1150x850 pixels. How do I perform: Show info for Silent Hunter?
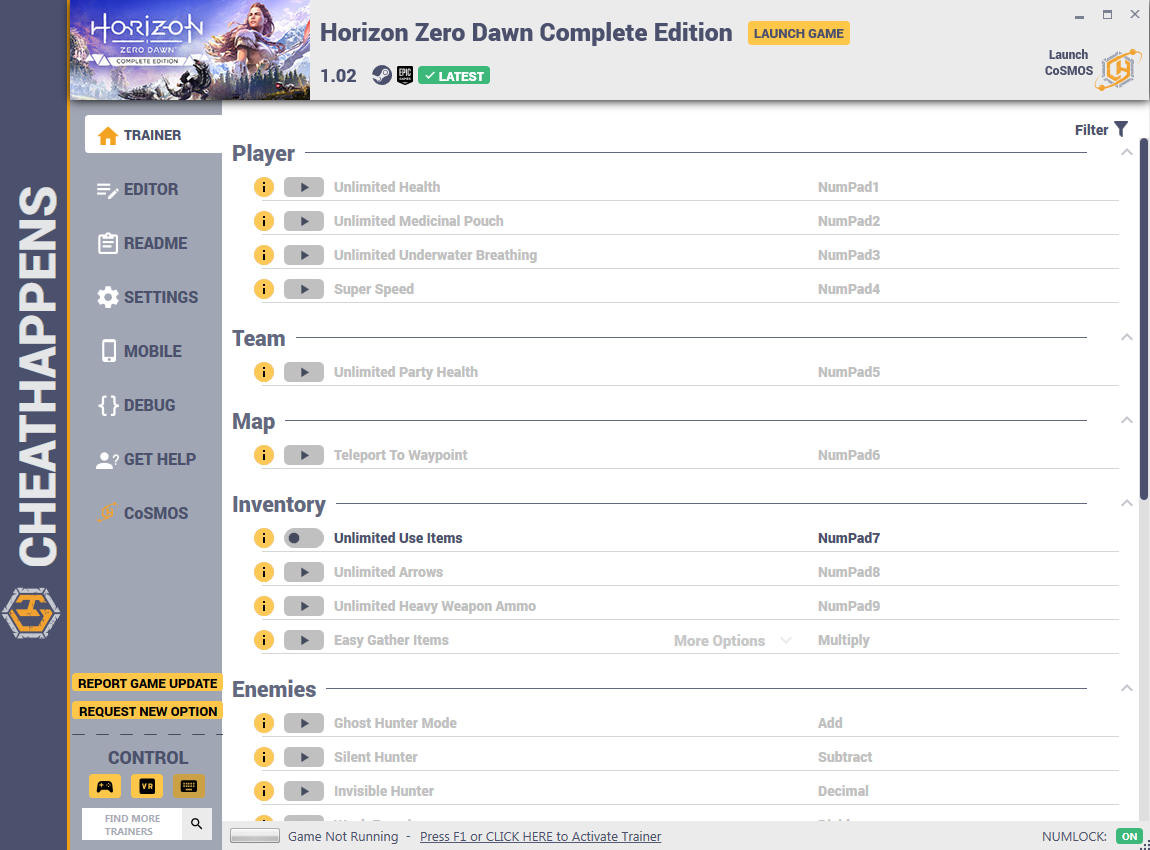point(263,757)
